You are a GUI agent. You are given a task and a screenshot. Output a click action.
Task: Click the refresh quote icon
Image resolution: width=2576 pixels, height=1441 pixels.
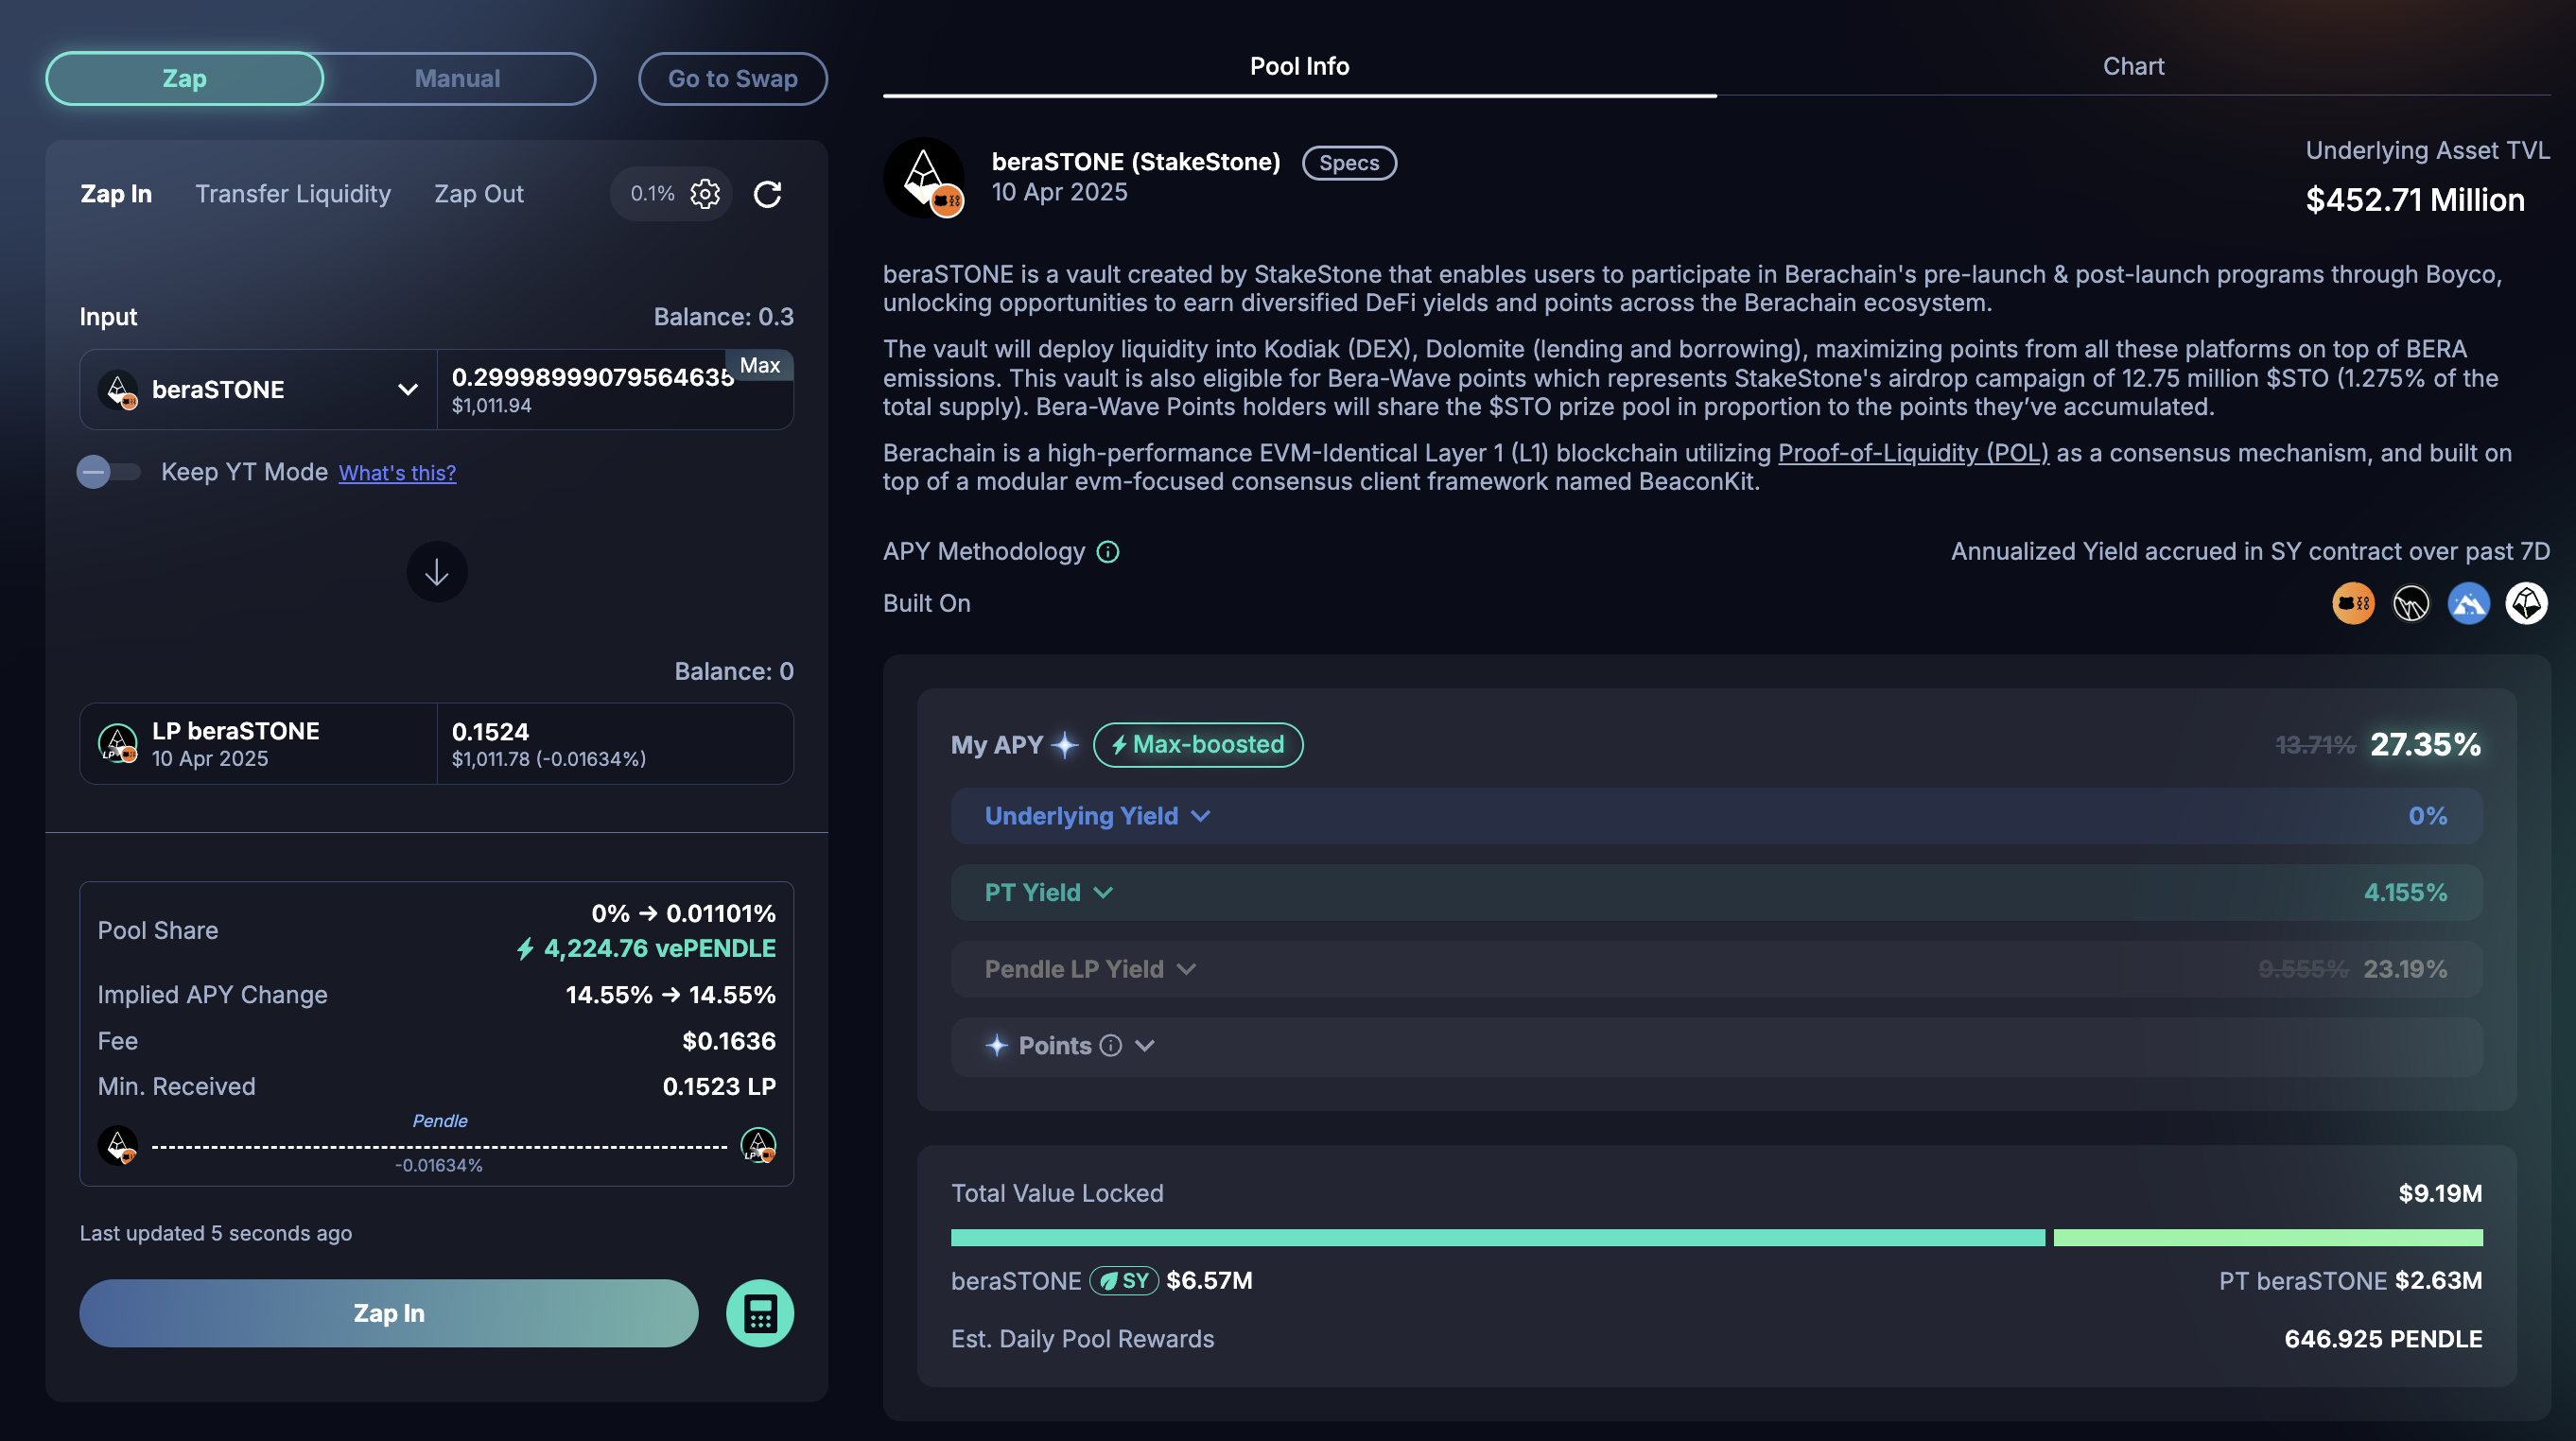coord(767,194)
